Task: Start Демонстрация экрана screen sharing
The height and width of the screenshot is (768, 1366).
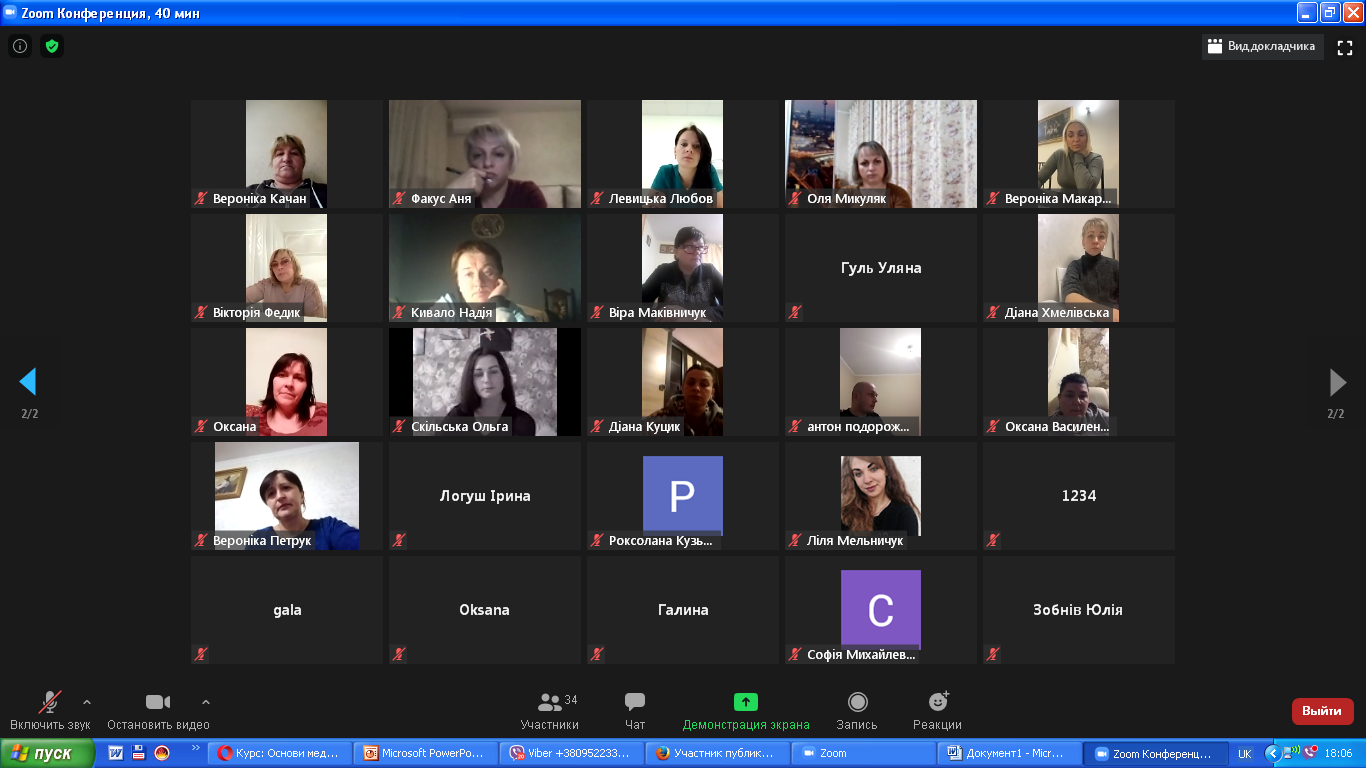Action: tap(746, 710)
